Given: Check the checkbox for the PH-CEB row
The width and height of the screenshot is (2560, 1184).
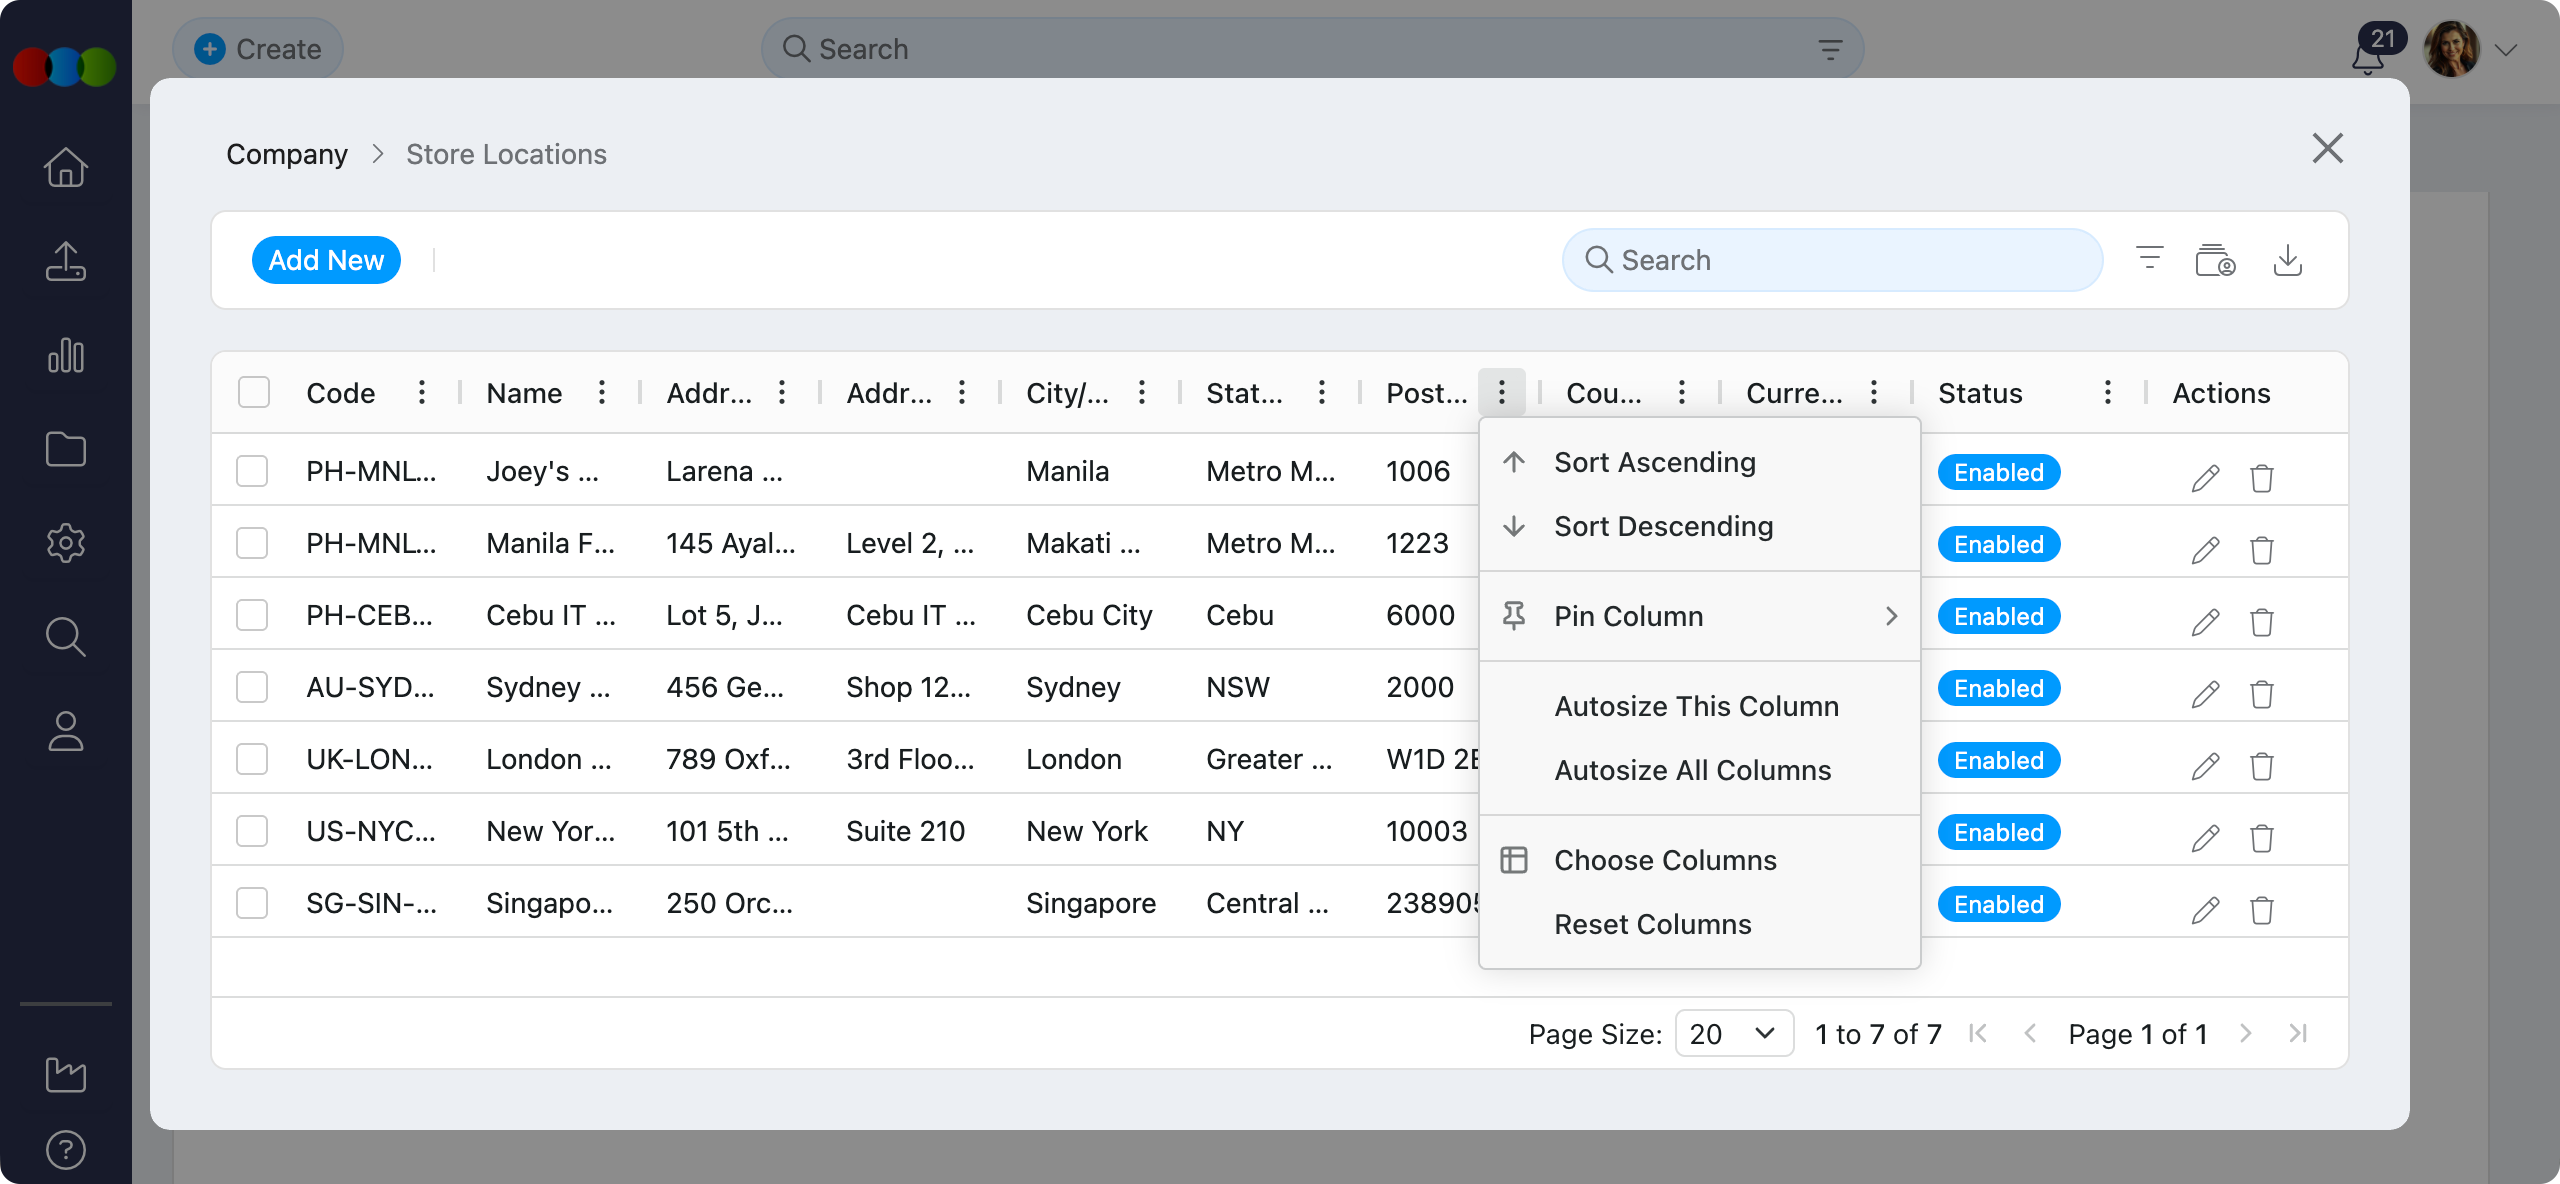Looking at the screenshot, I should click(253, 613).
